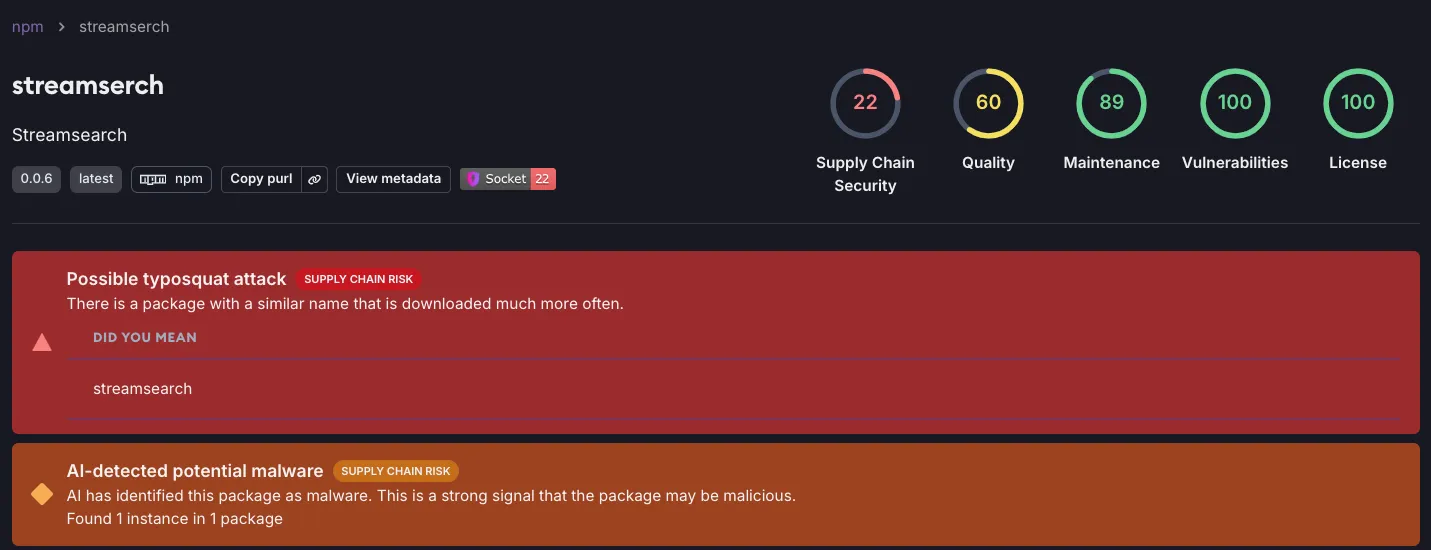Click the orange SUPPLY CHAIN RISK tag
Screen dimensions: 1431x550
[x=396, y=471]
